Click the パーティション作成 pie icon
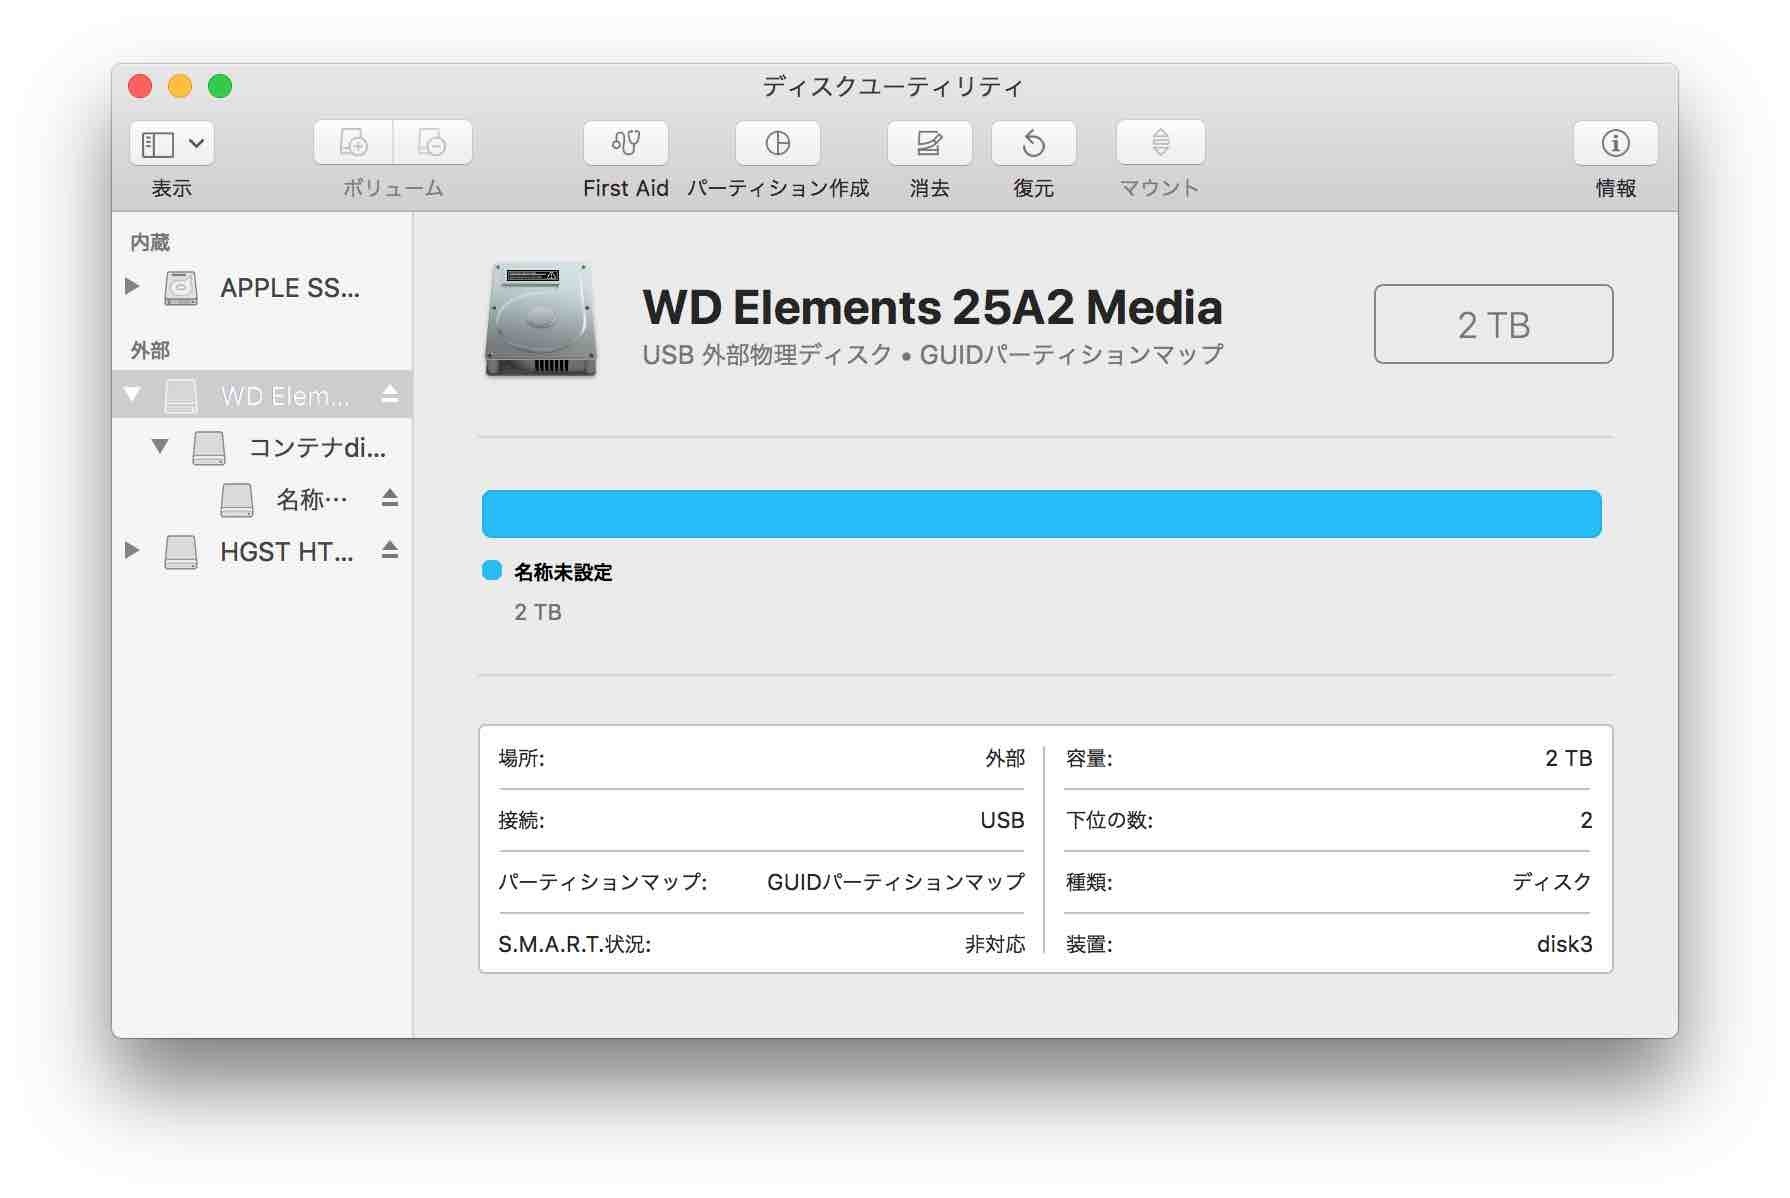The height and width of the screenshot is (1198, 1790). (778, 143)
